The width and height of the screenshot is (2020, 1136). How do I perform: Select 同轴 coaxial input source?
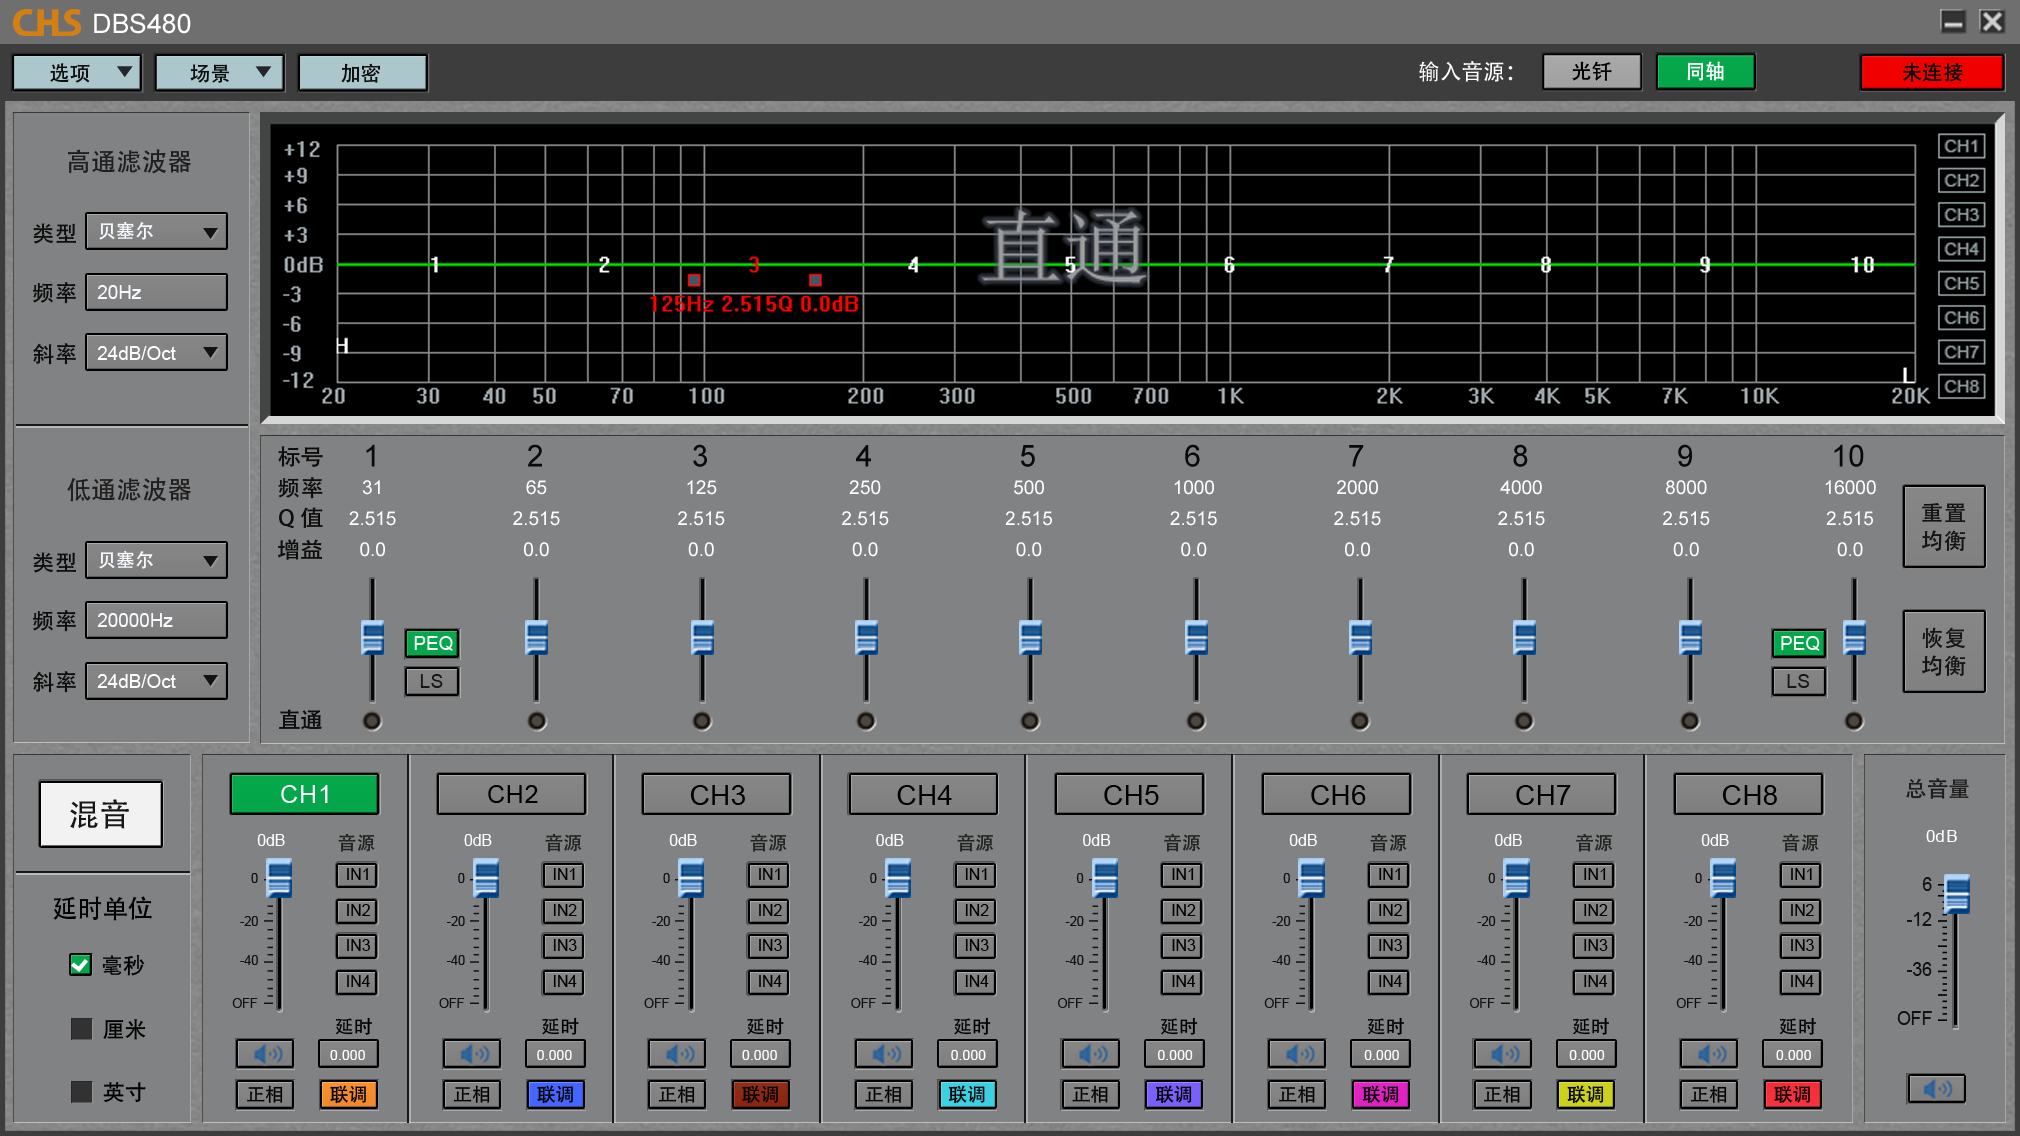pyautogui.click(x=1705, y=72)
